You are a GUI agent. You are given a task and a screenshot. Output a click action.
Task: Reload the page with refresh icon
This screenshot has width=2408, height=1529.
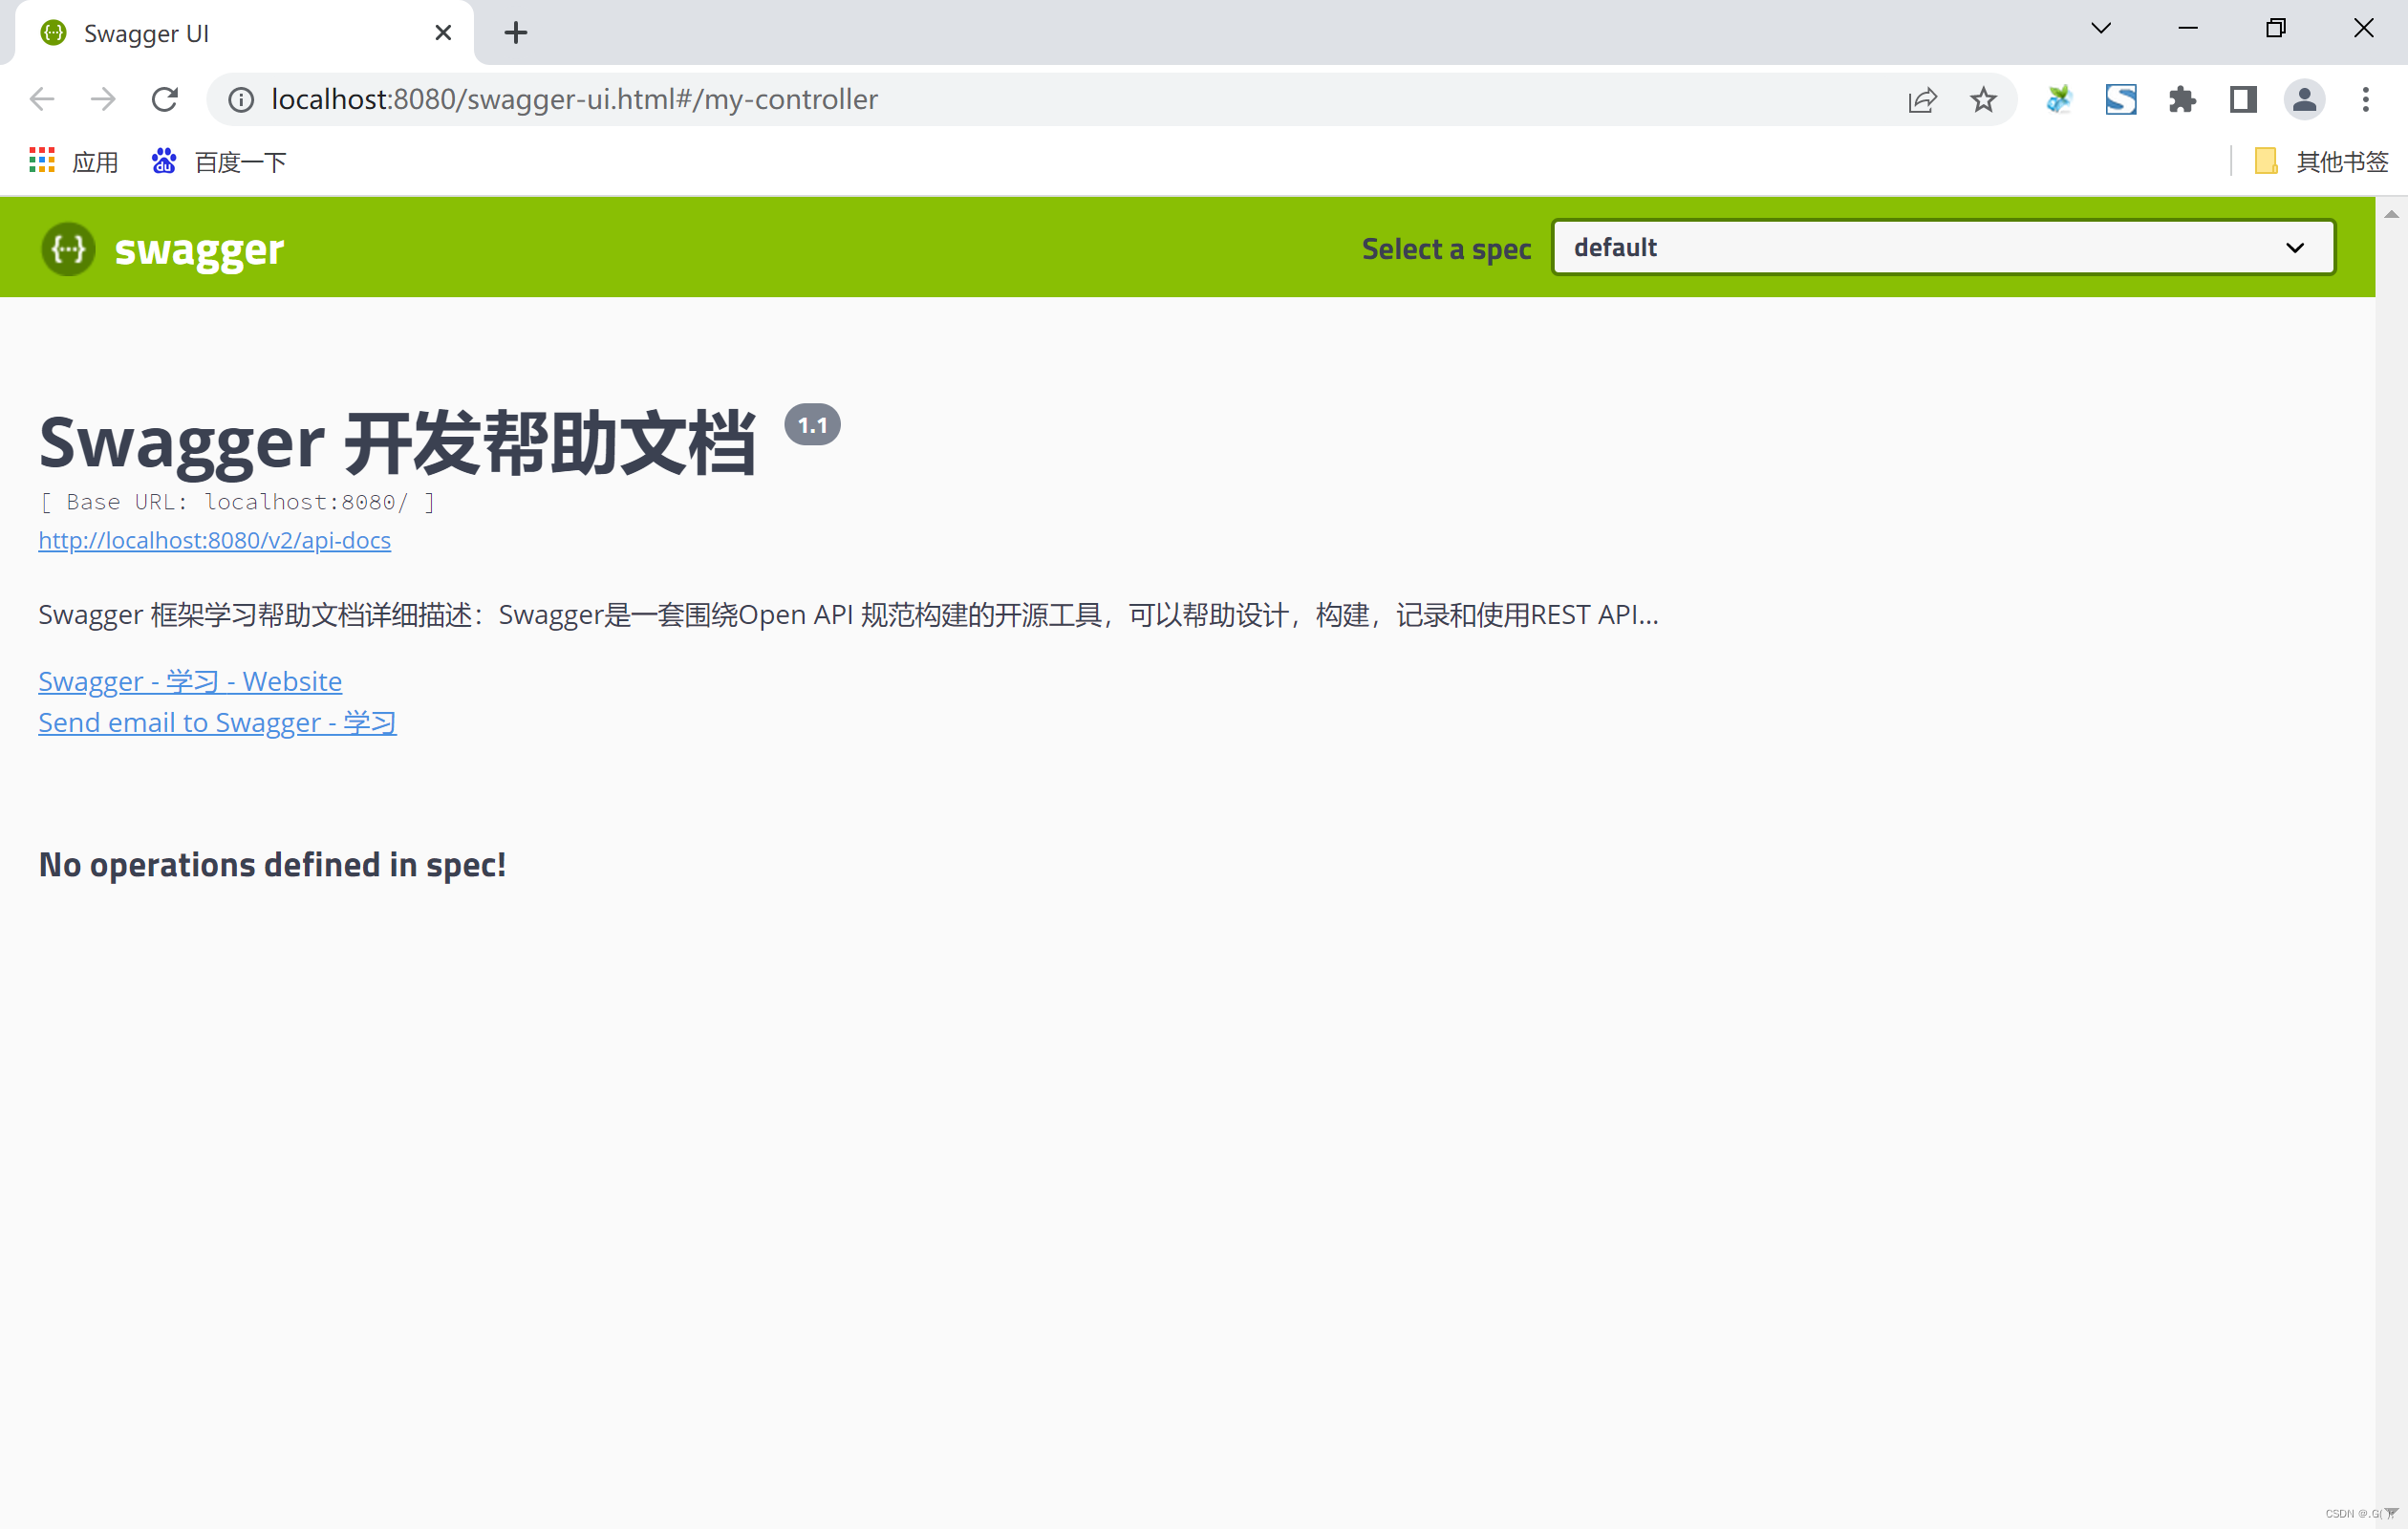(165, 99)
